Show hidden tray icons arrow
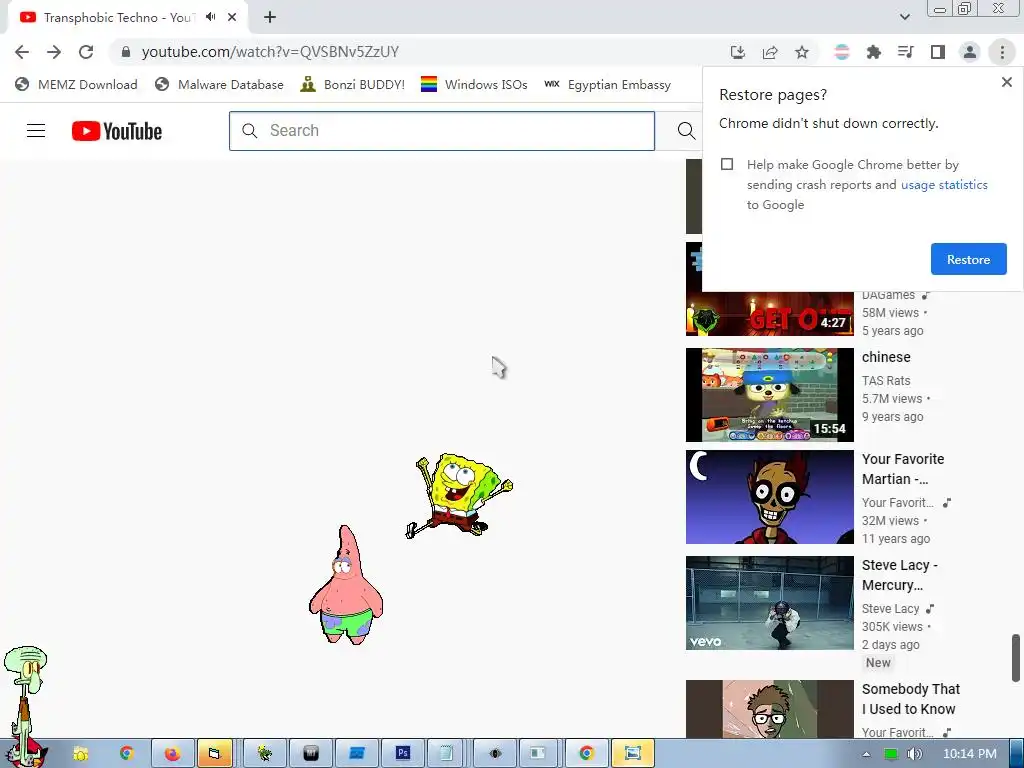This screenshot has height=768, width=1024. (866, 754)
